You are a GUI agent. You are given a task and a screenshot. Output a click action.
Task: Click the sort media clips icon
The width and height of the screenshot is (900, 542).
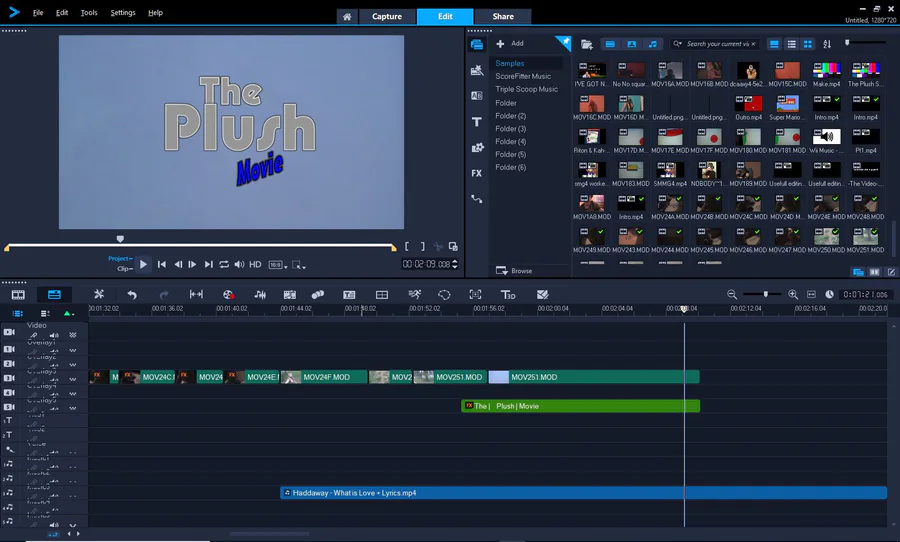click(x=827, y=44)
